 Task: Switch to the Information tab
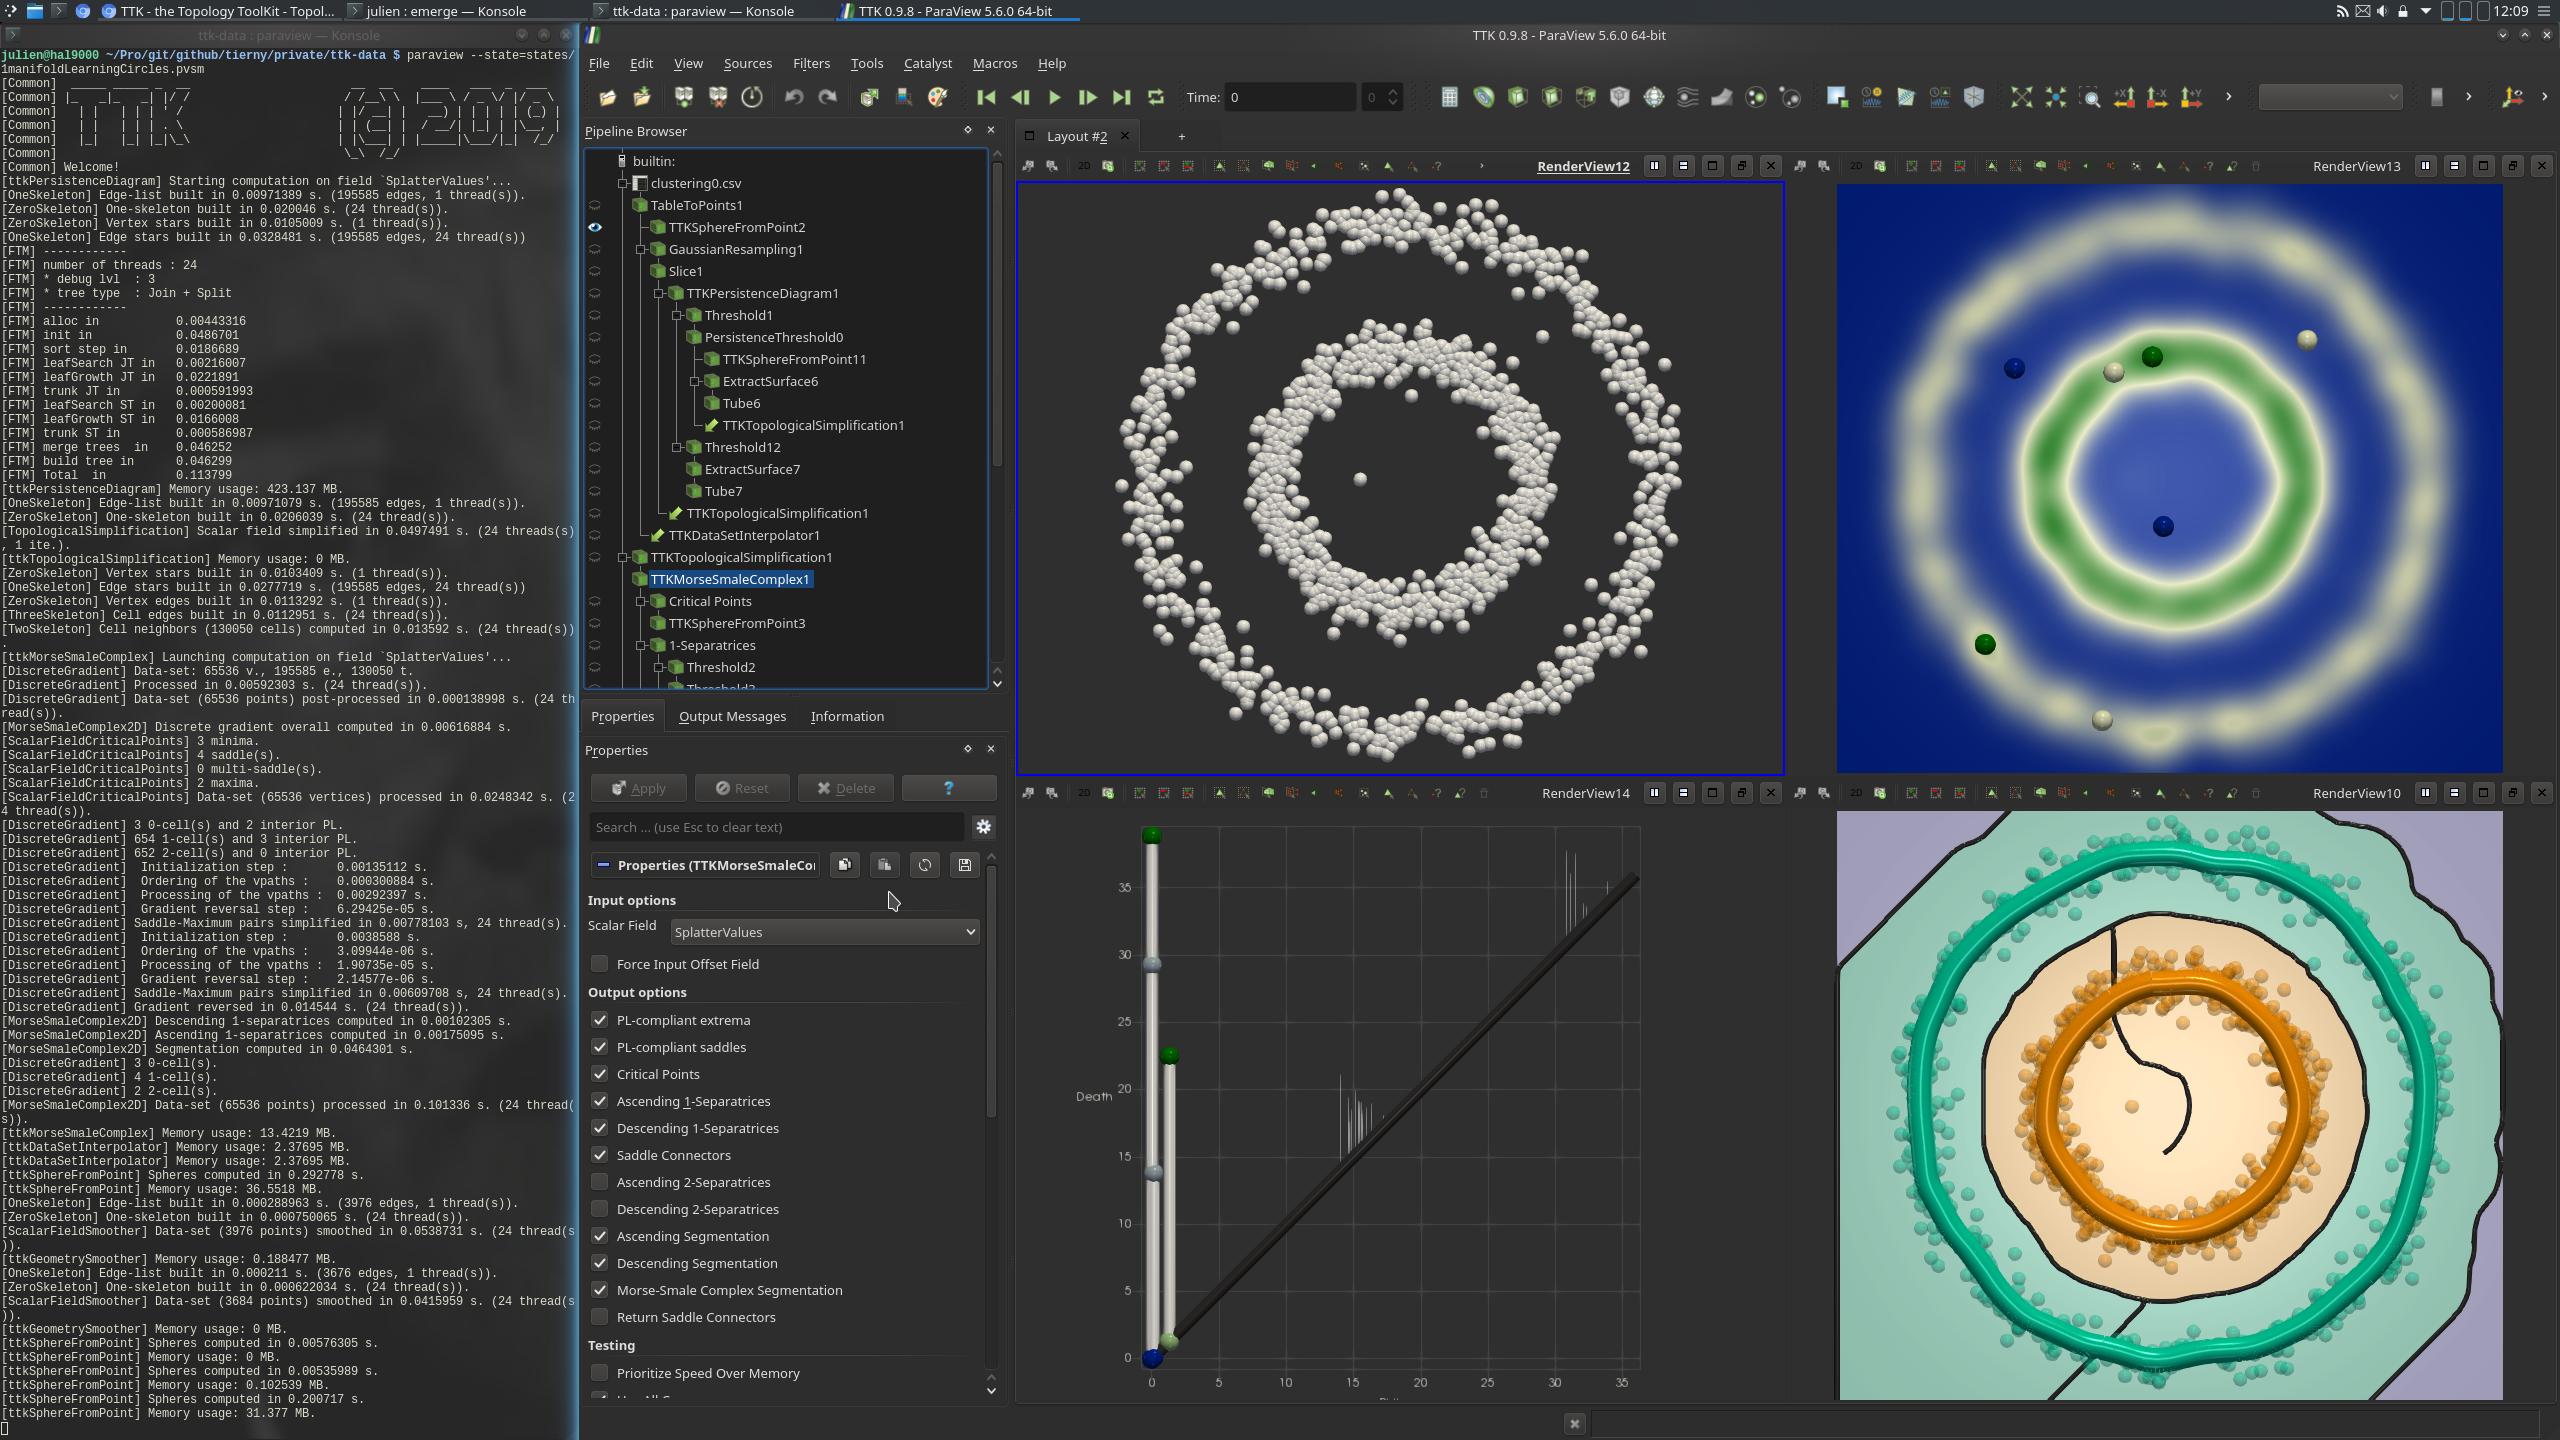[846, 716]
